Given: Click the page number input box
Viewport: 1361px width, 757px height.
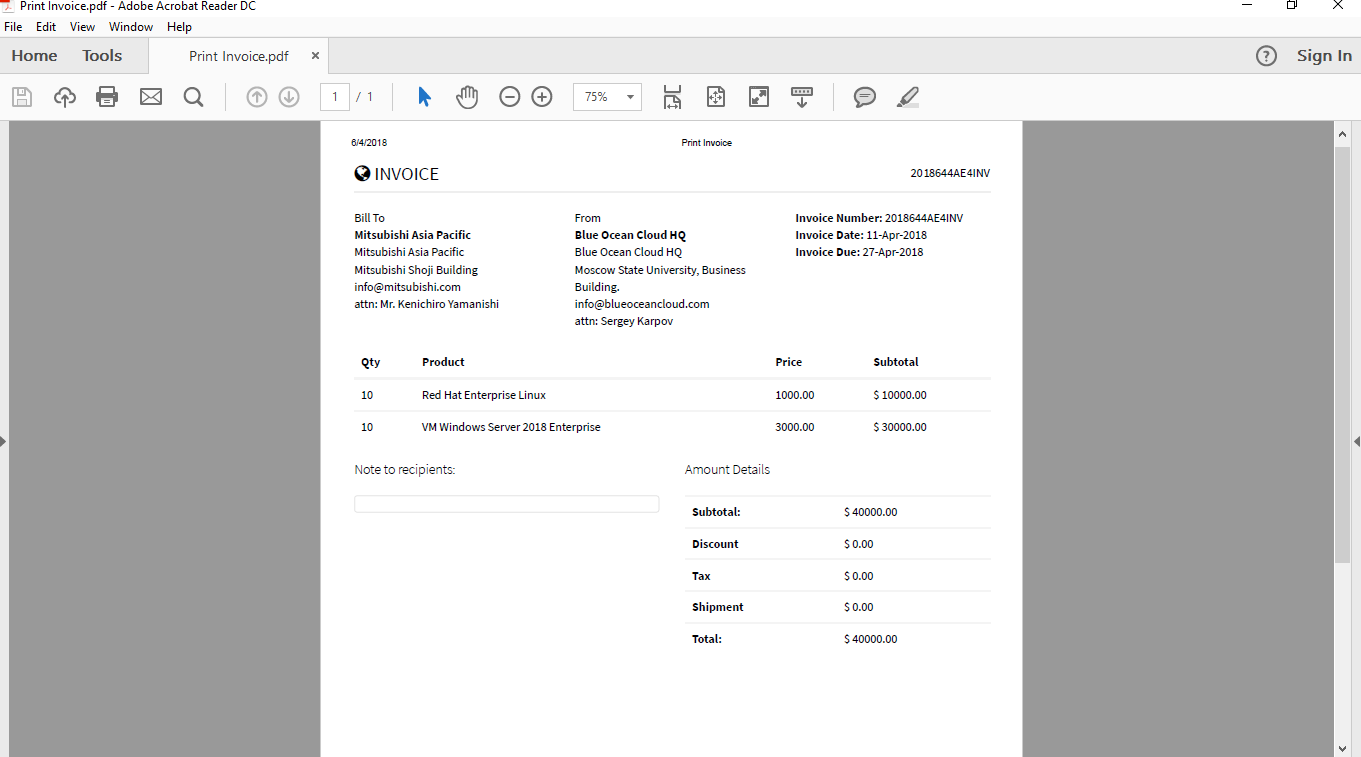Looking at the screenshot, I should [x=334, y=97].
